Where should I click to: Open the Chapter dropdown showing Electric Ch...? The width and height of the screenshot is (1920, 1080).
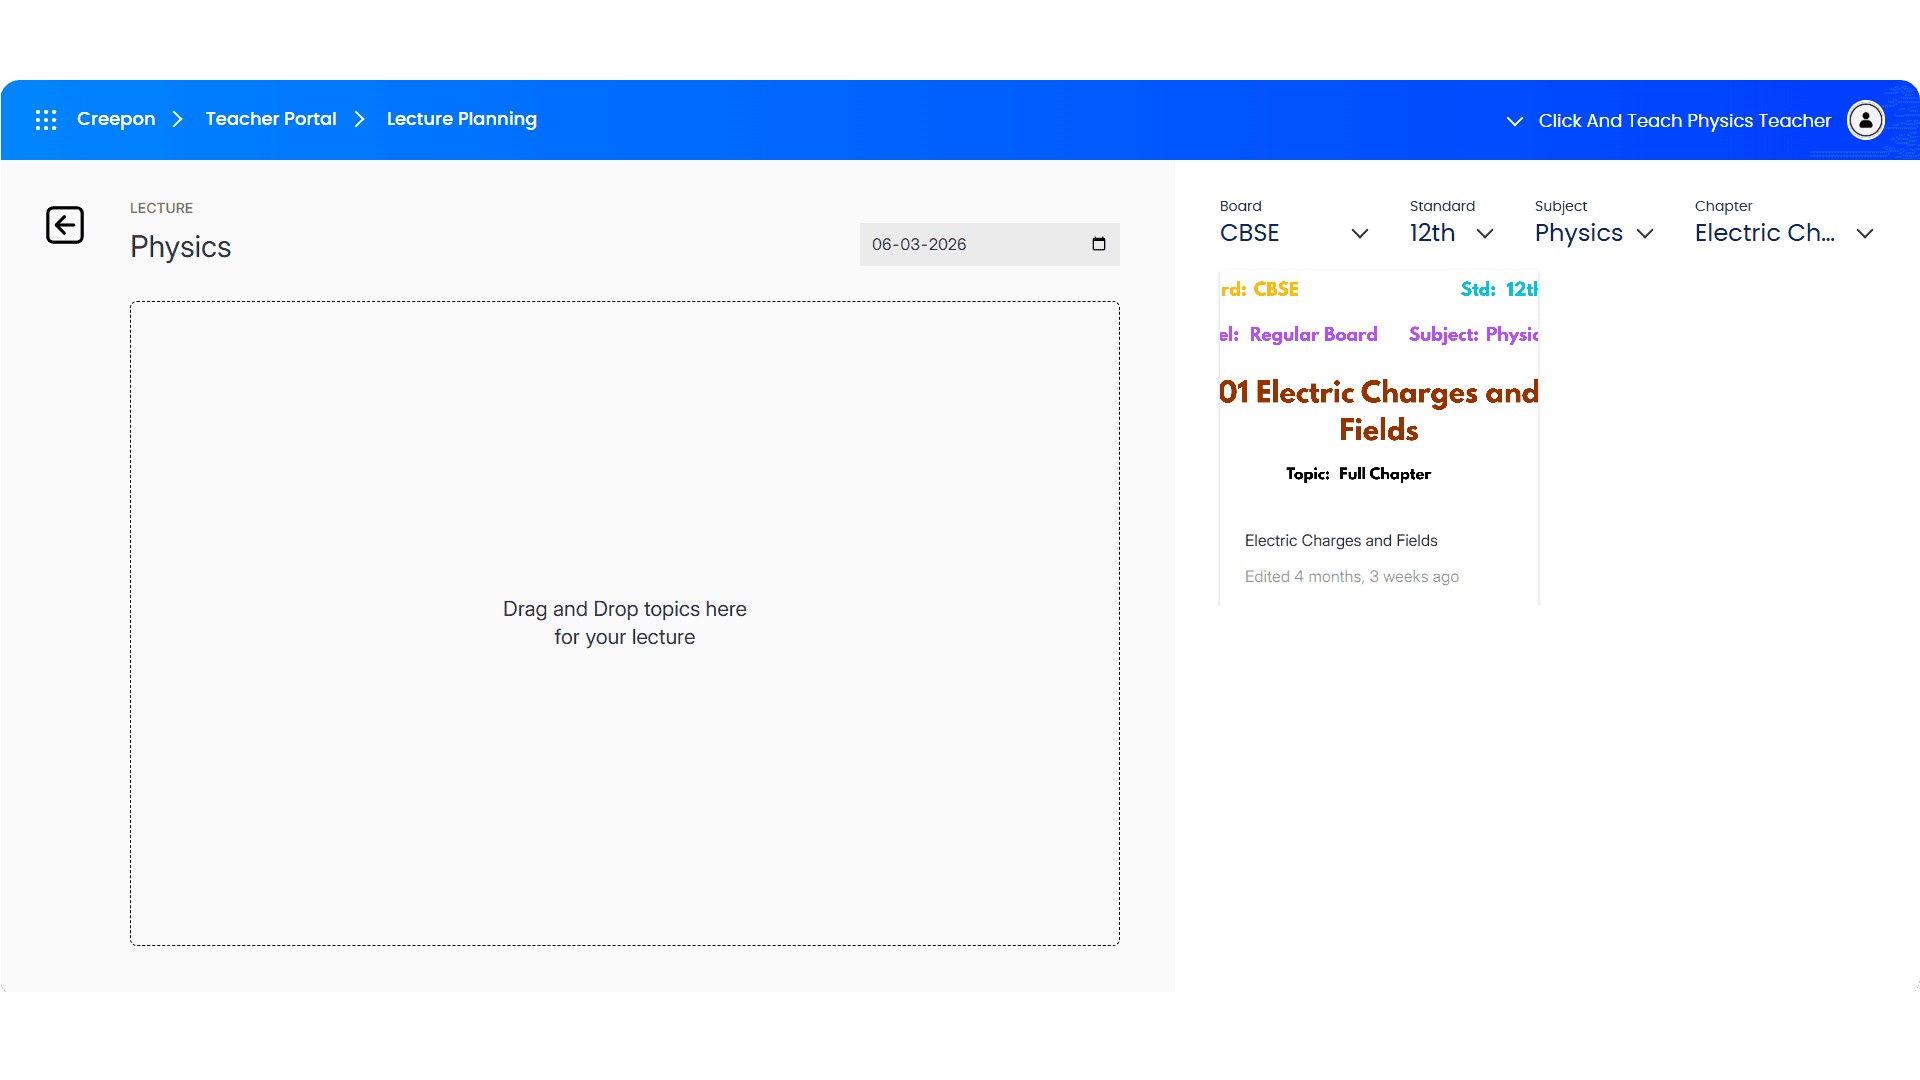pyautogui.click(x=1764, y=232)
